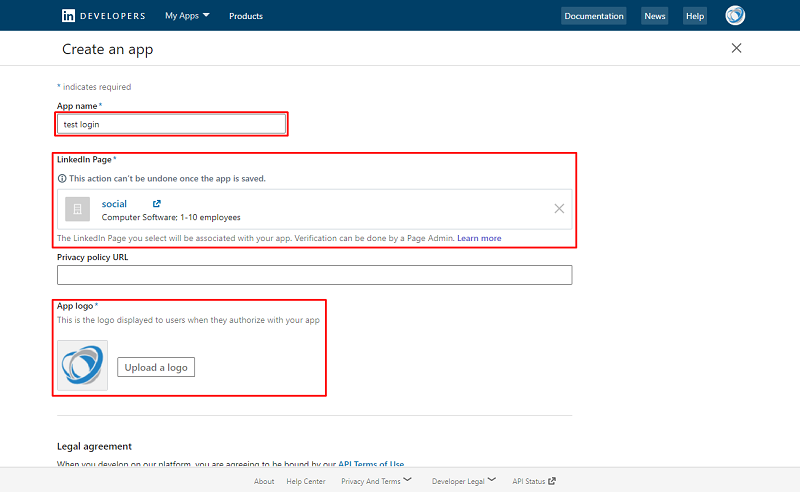Click the LinkedIn Developers logo

pyautogui.click(x=104, y=16)
